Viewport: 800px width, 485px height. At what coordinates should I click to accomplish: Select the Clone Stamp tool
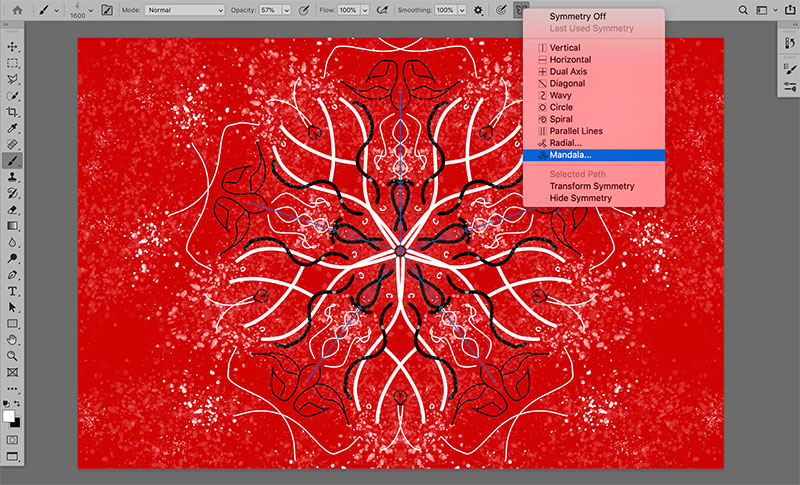(x=12, y=177)
